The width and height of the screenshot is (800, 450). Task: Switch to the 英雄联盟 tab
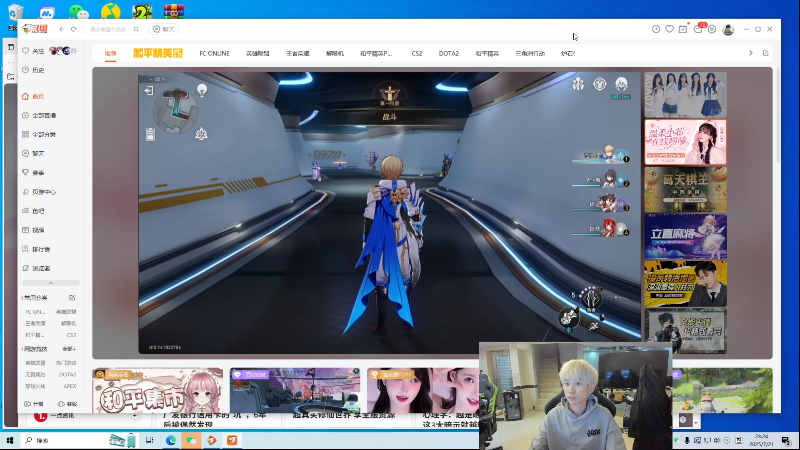click(258, 53)
